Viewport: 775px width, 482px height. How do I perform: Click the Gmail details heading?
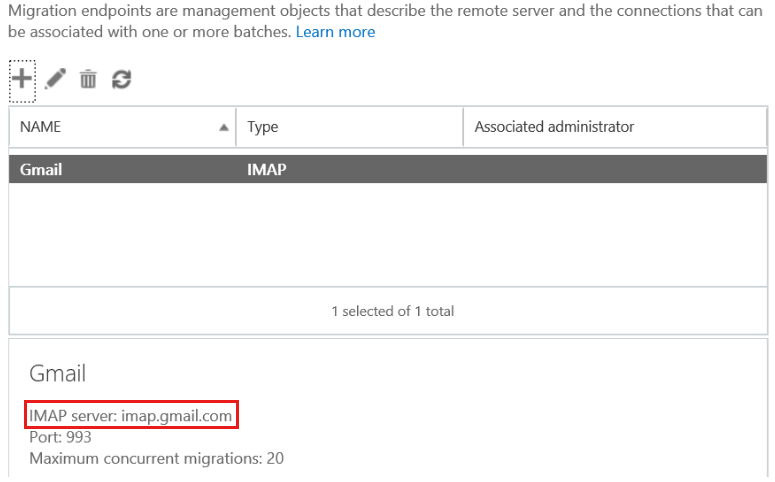[x=57, y=373]
